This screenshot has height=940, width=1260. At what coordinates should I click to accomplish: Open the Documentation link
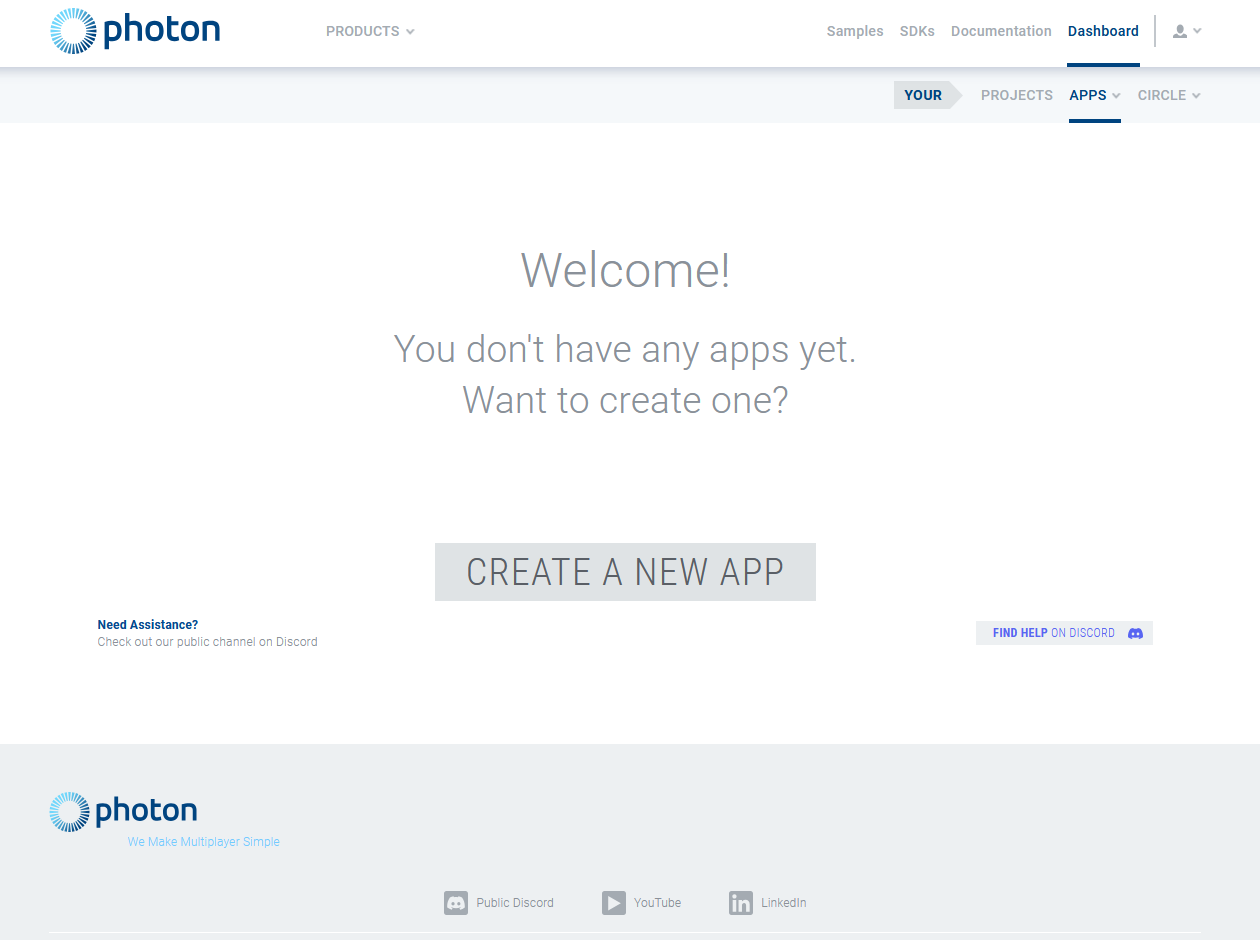pos(1001,31)
